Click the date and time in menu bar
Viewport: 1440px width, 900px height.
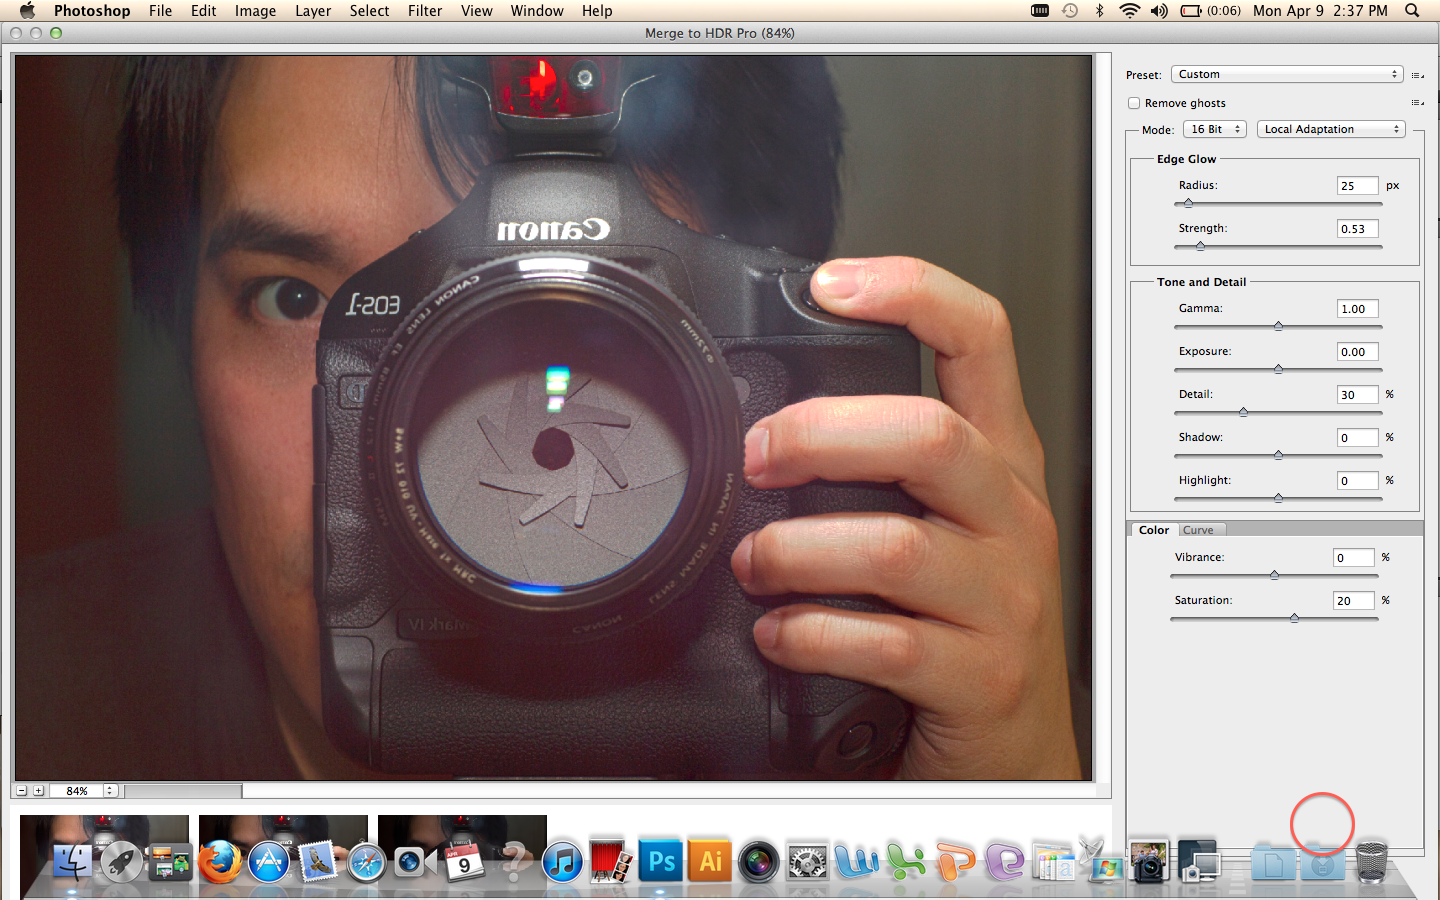pyautogui.click(x=1320, y=11)
